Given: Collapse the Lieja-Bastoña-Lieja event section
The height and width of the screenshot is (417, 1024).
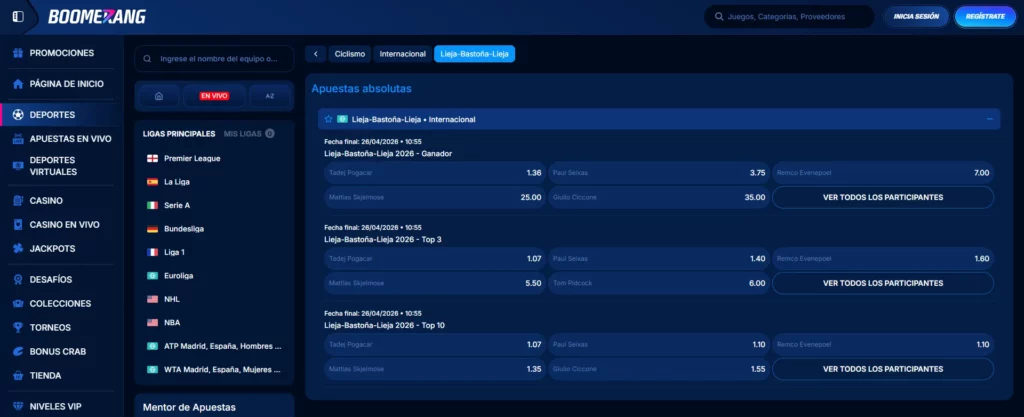Looking at the screenshot, I should [x=990, y=119].
